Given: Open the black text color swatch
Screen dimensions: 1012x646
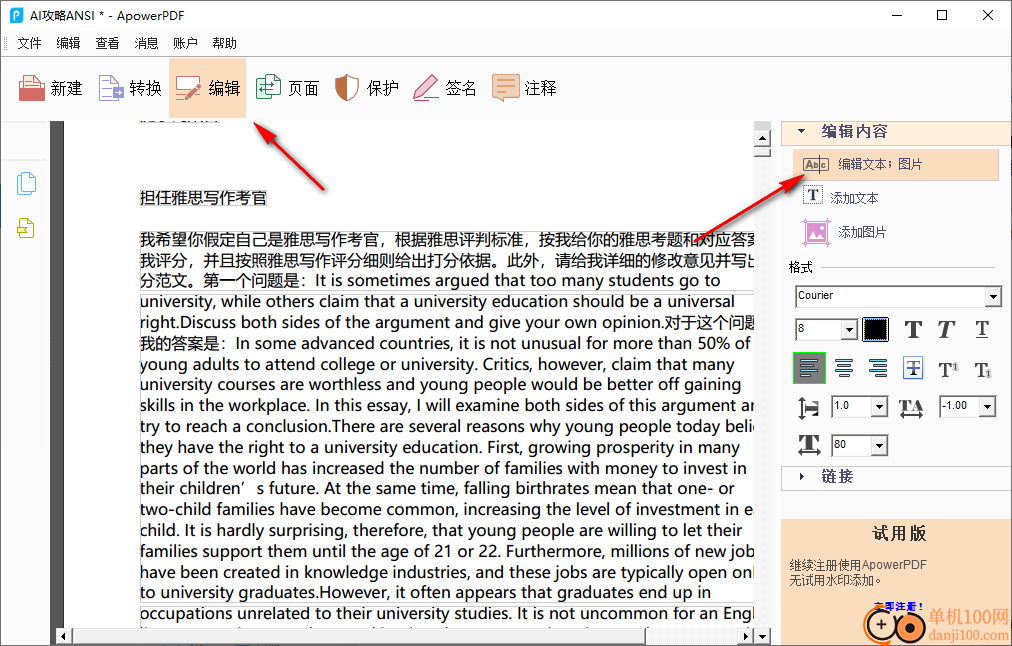Looking at the screenshot, I should point(875,330).
